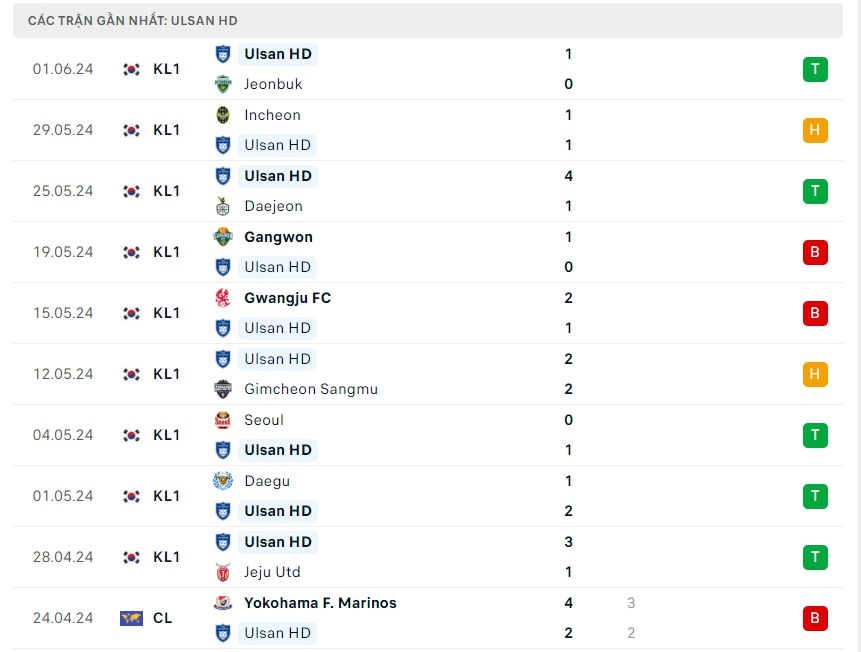Click the green T badge for 01.06.24 match
The width and height of the screenshot is (861, 652).
(x=815, y=69)
